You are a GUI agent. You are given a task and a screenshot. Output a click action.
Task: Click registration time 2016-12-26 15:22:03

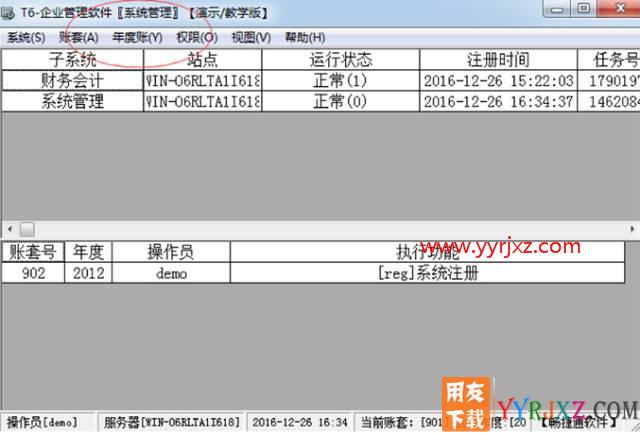click(498, 80)
